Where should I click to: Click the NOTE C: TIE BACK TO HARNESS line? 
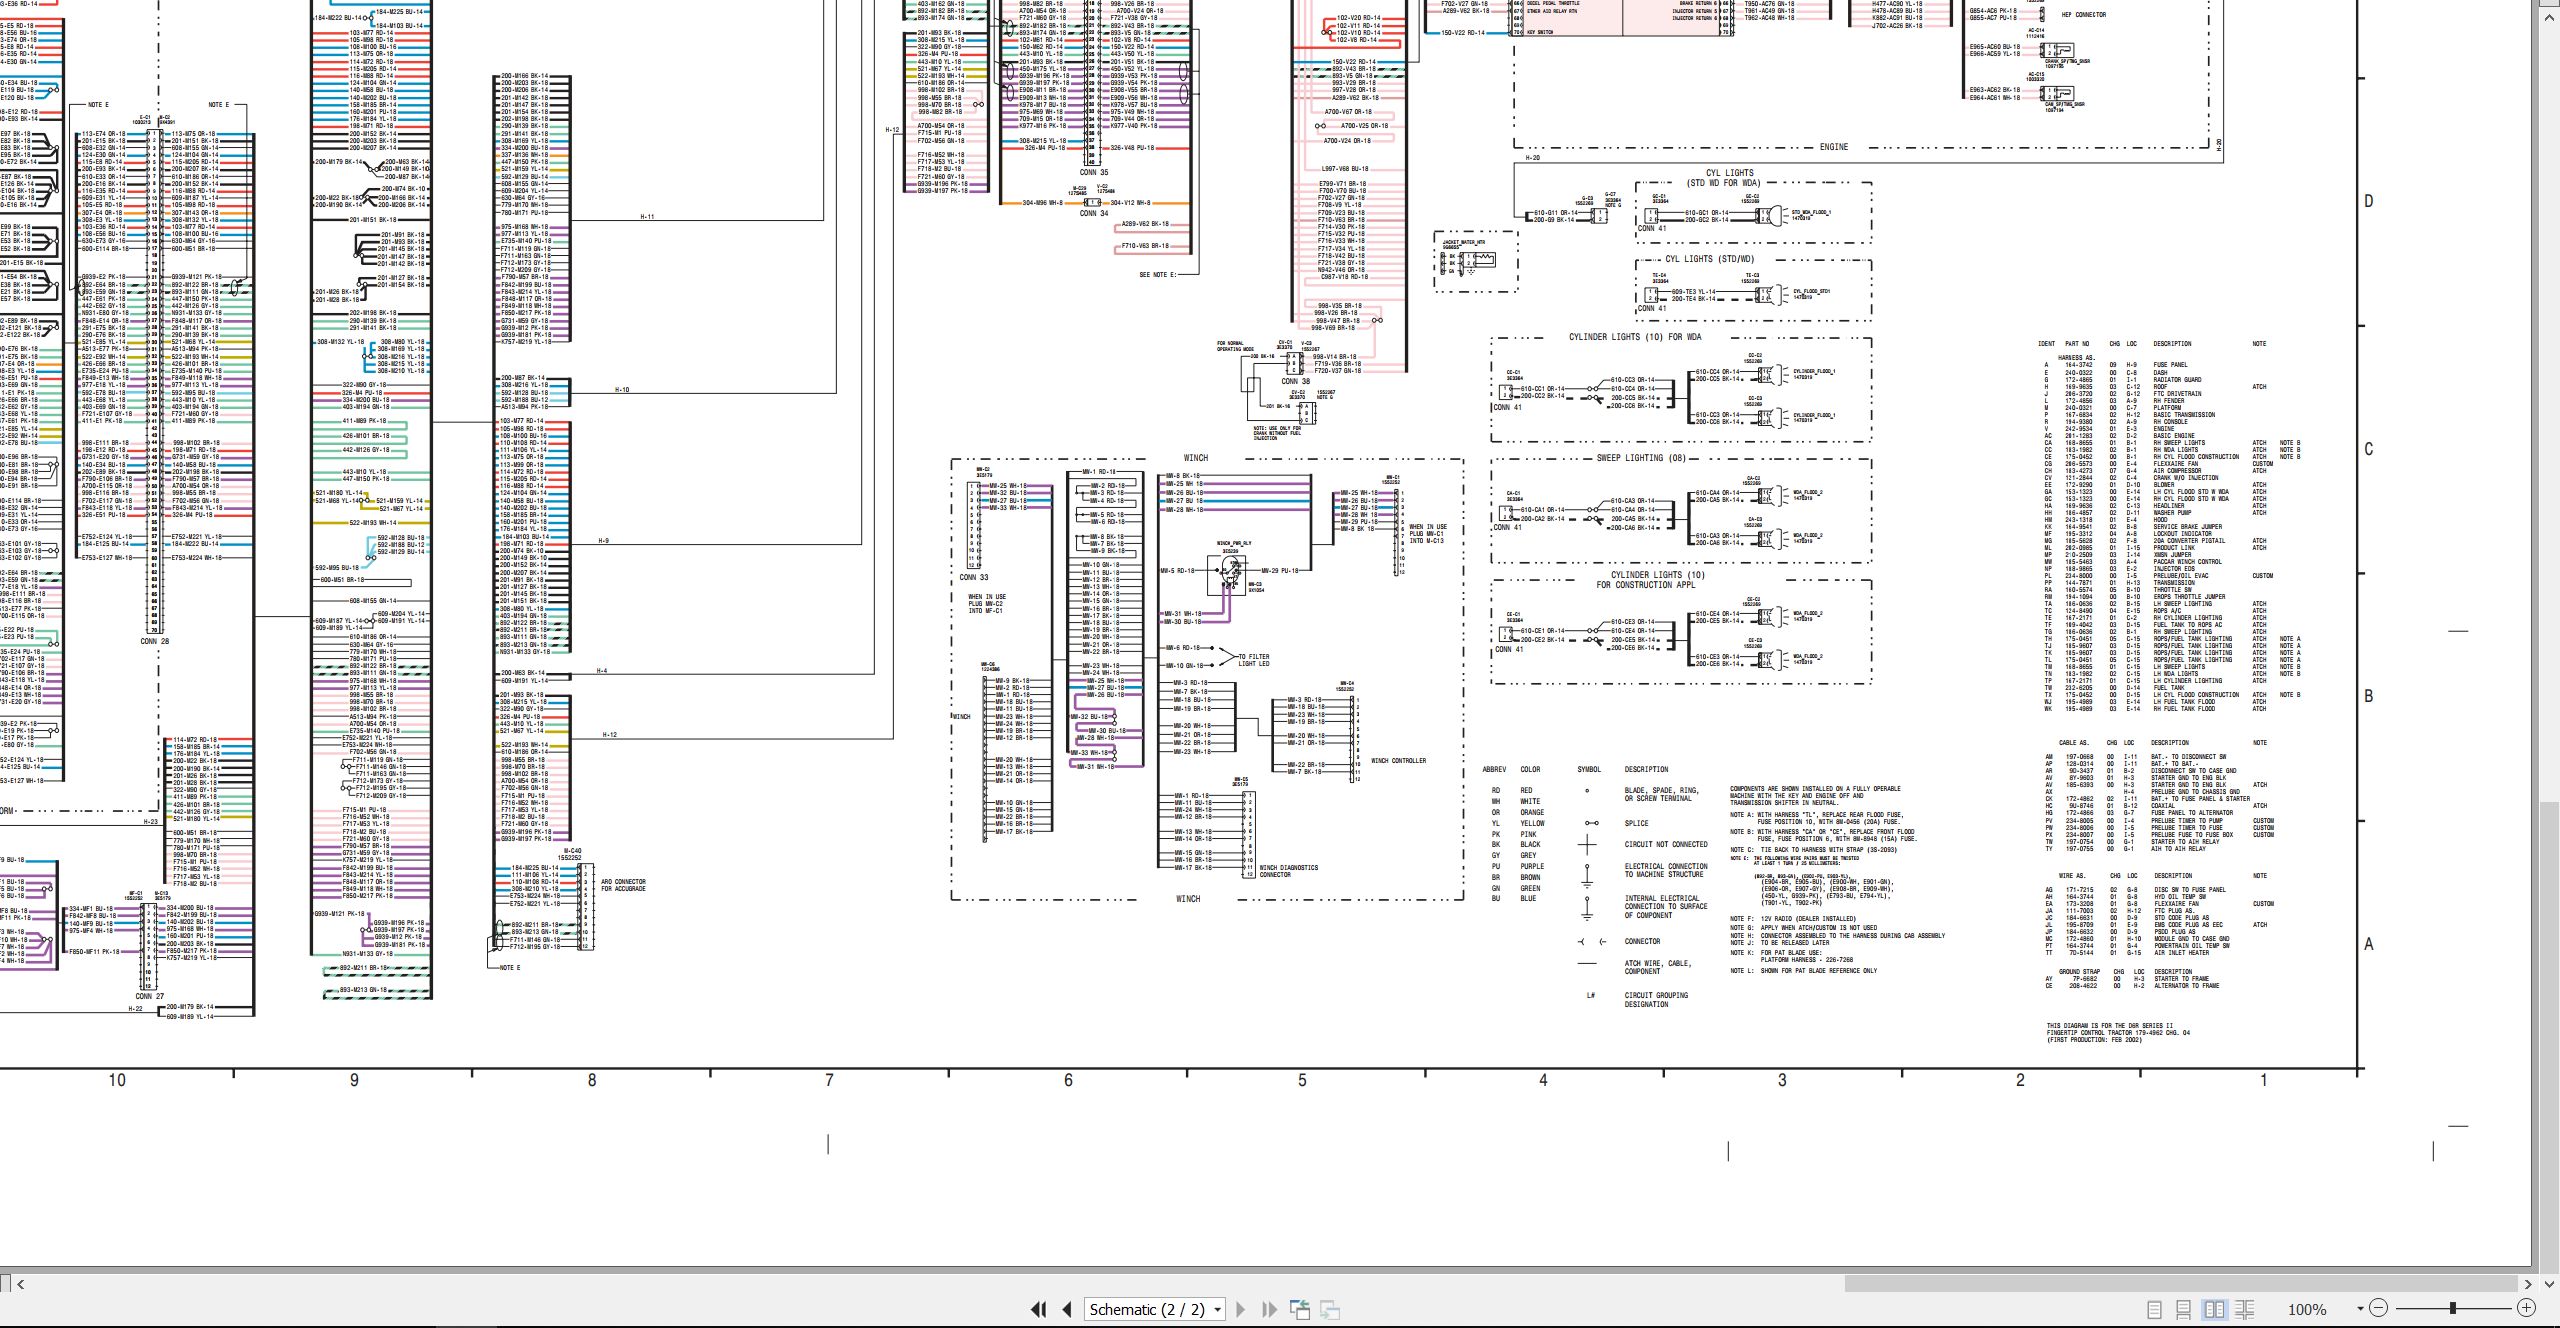(1813, 850)
